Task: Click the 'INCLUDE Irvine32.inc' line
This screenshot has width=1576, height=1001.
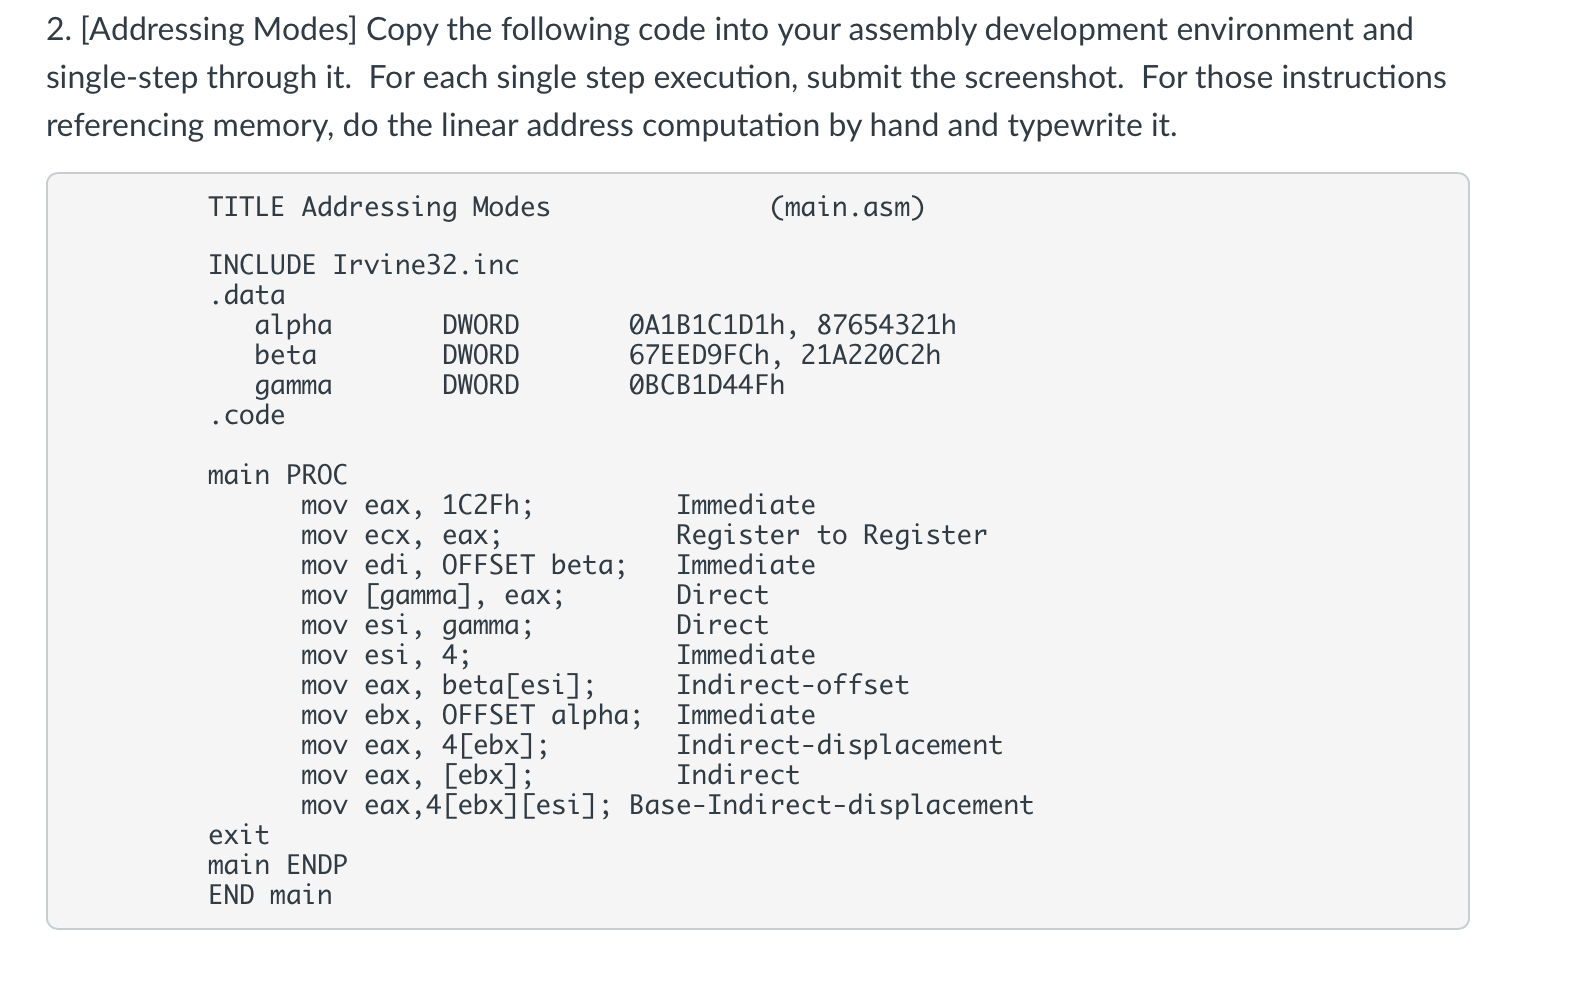Action: [x=364, y=265]
